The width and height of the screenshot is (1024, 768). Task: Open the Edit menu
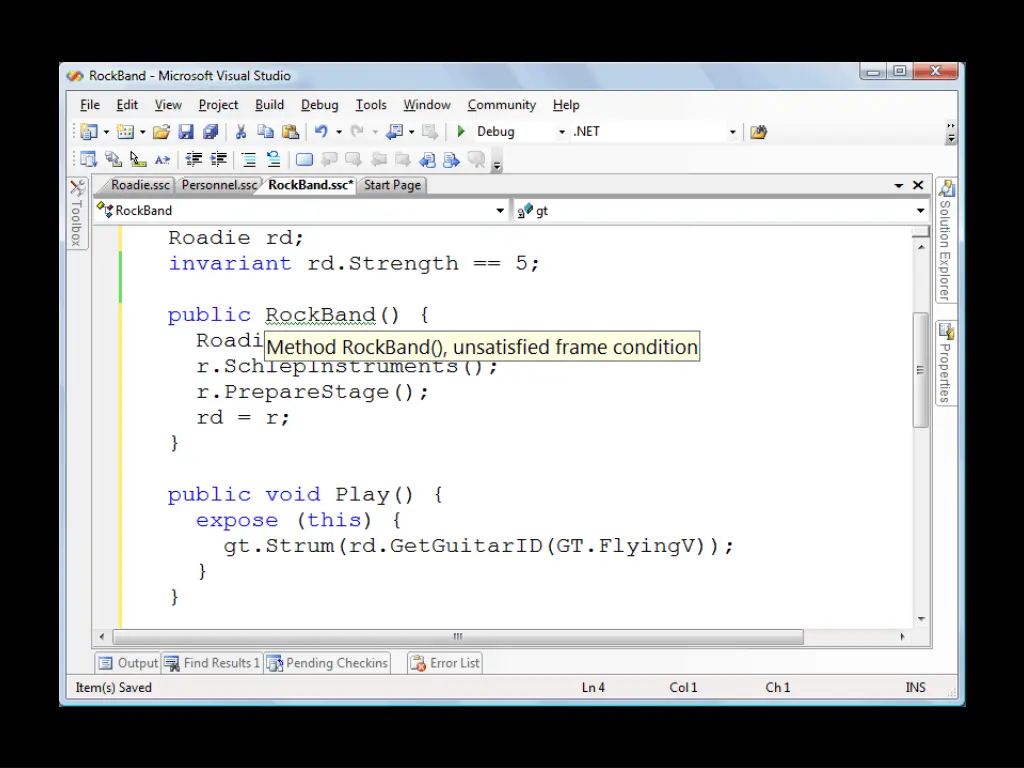127,104
